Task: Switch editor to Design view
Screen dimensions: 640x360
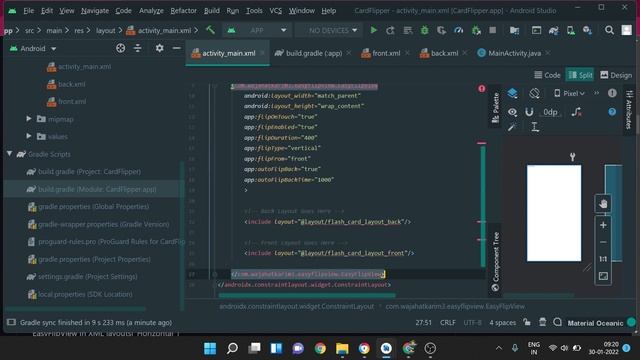Action: 616,75
